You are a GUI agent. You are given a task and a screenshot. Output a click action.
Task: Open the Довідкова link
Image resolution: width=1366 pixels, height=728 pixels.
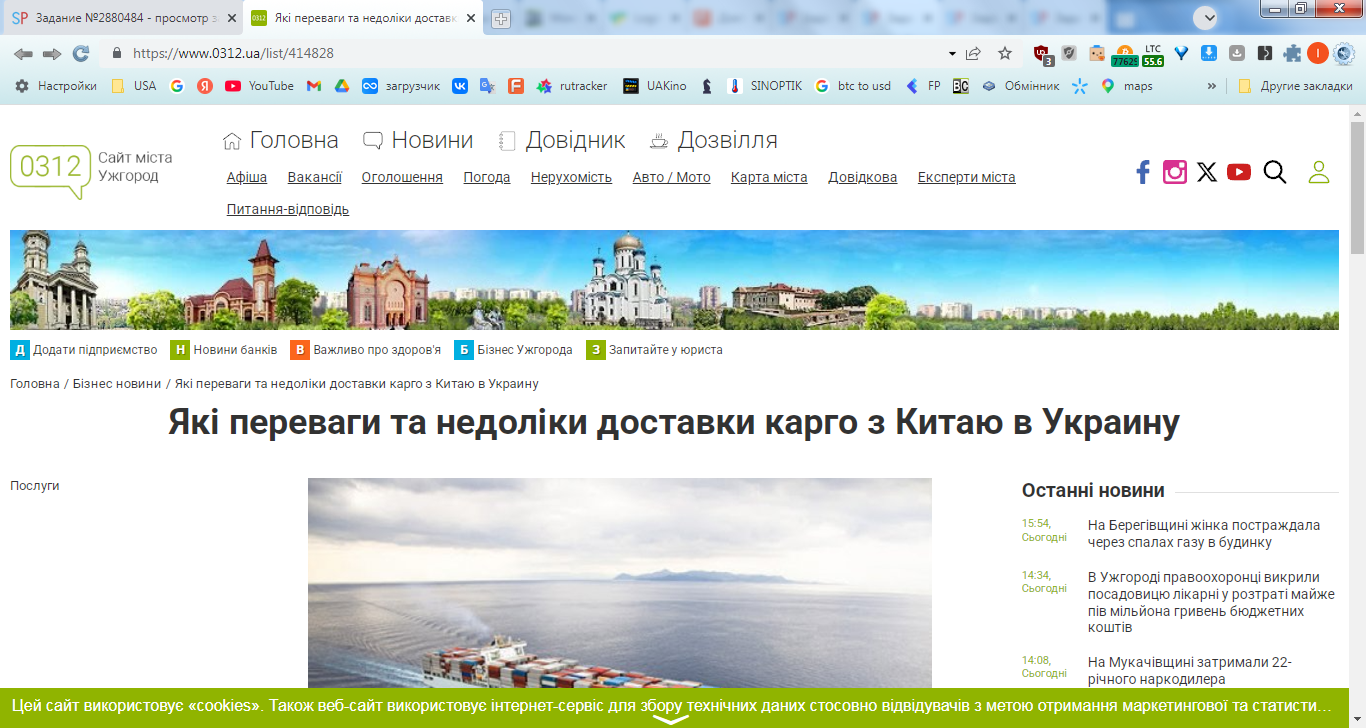863,177
